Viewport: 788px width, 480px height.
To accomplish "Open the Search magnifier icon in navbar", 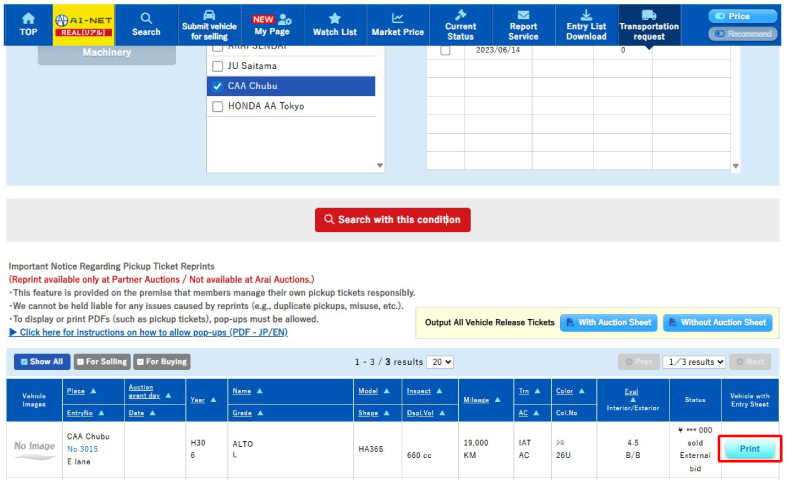I will (x=146, y=18).
